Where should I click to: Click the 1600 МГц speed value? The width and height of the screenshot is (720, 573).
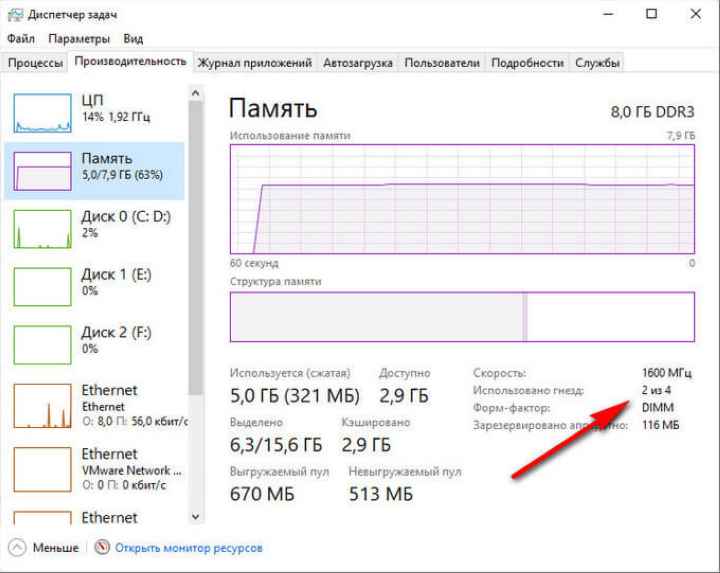pyautogui.click(x=666, y=373)
